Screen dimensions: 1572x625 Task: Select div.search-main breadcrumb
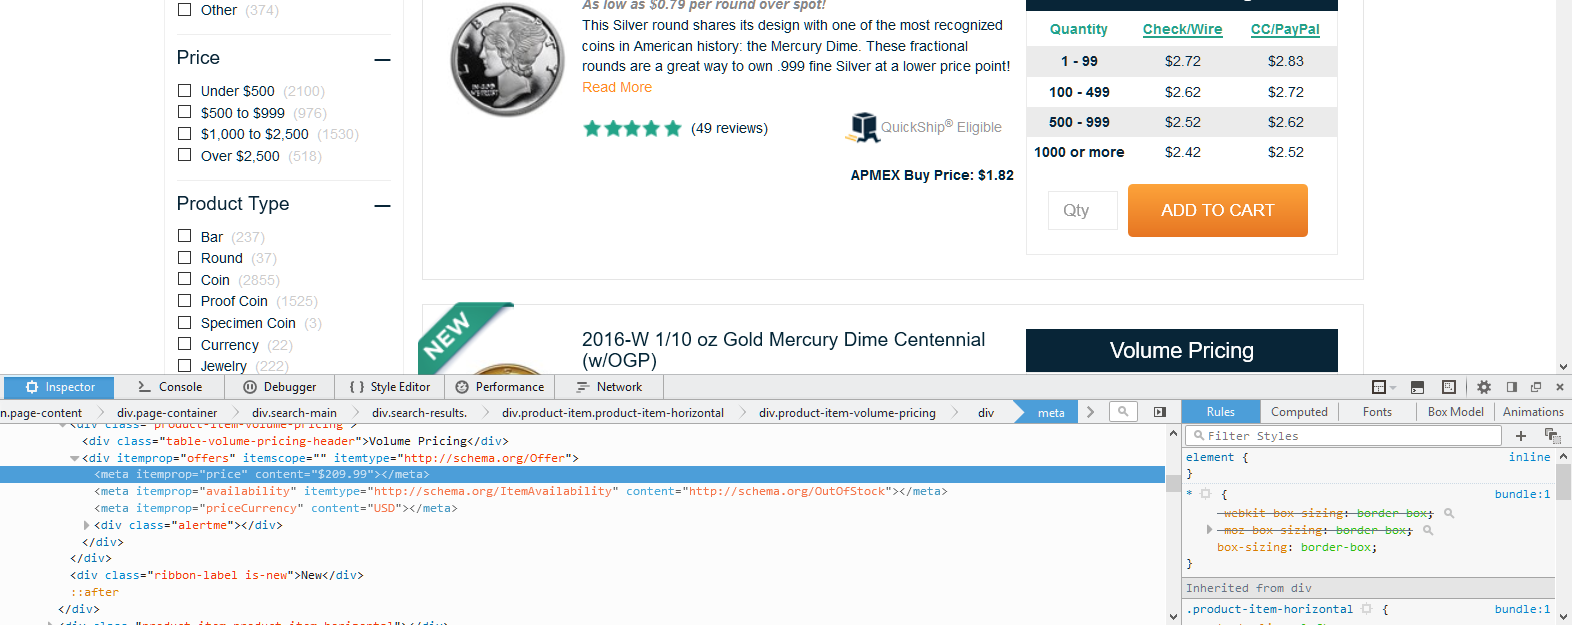pos(294,412)
